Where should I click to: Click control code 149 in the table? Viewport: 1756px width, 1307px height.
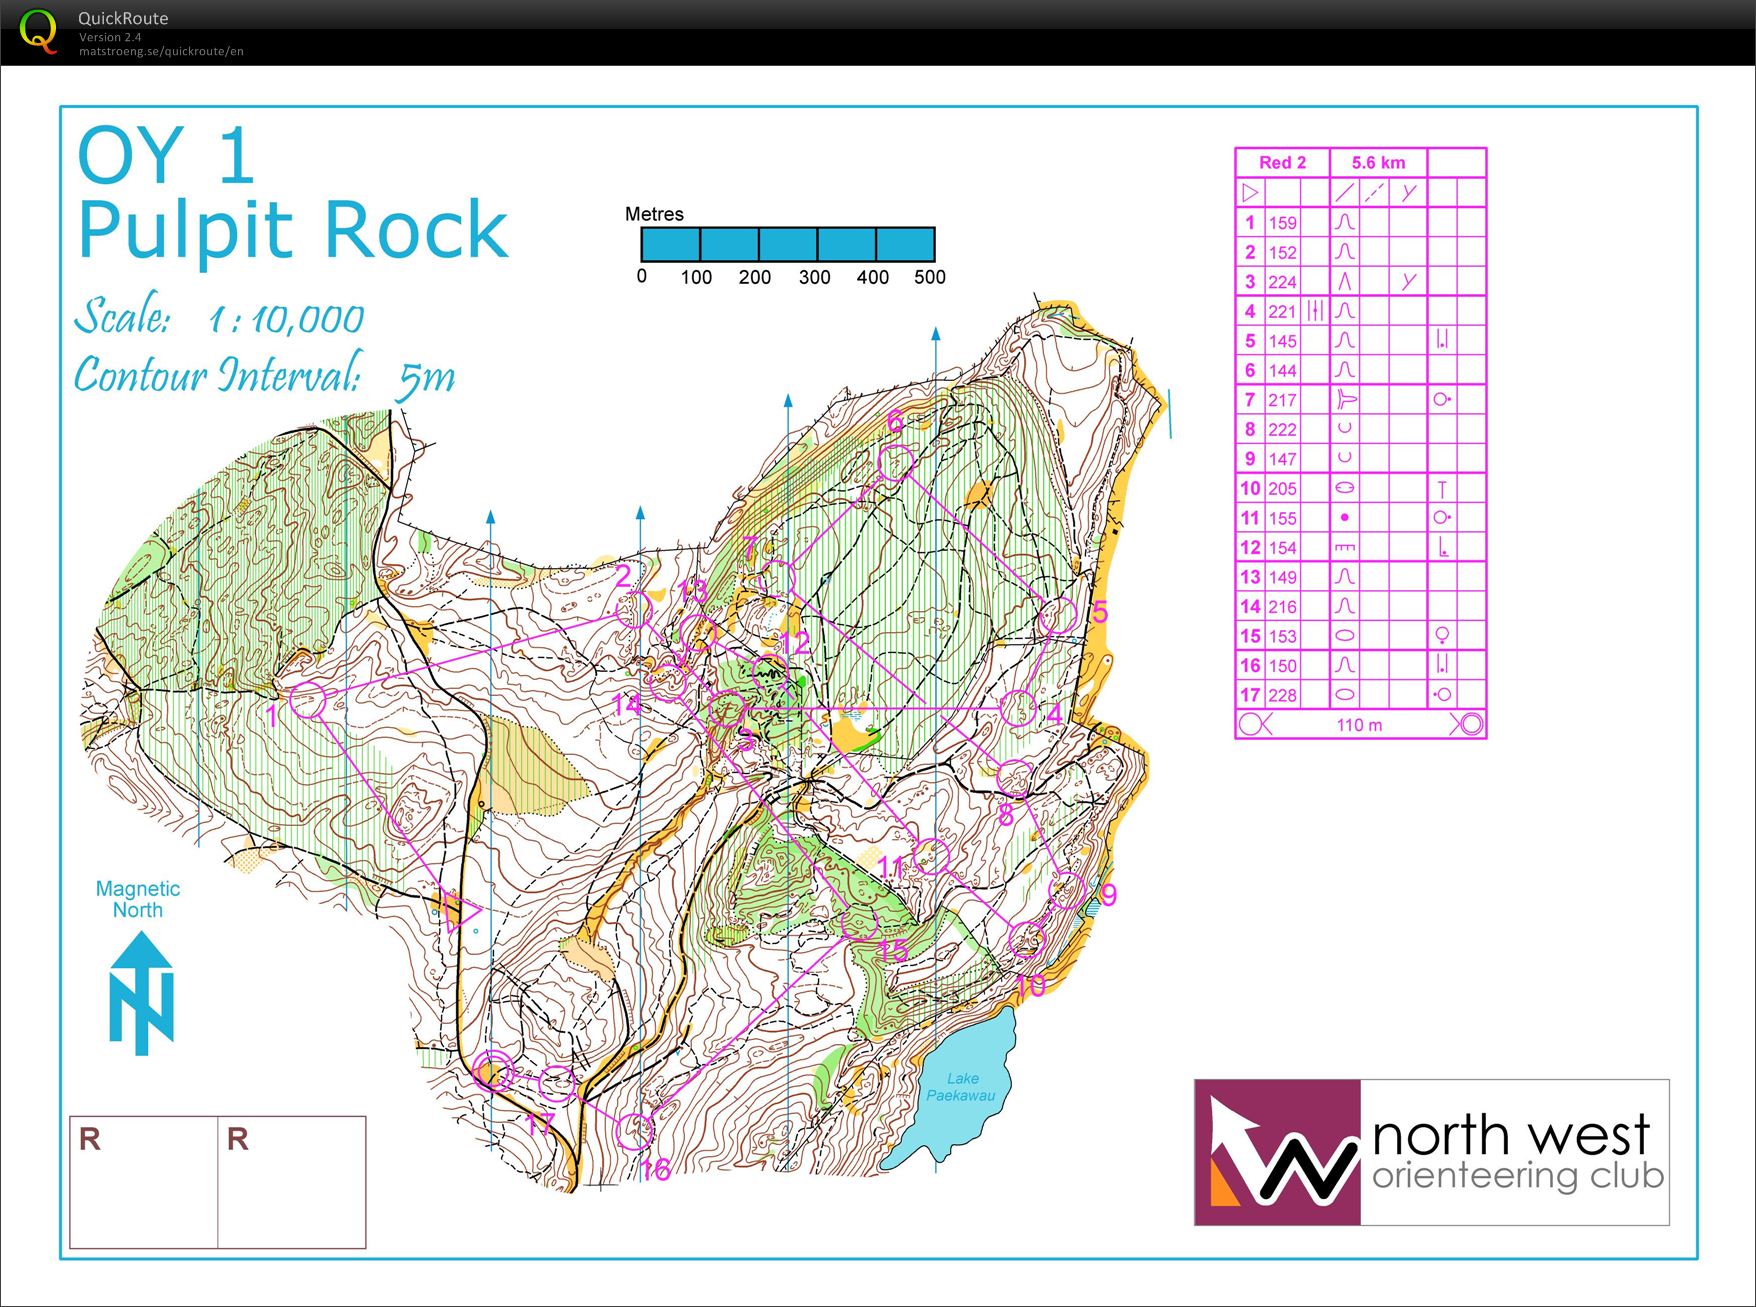click(1283, 577)
